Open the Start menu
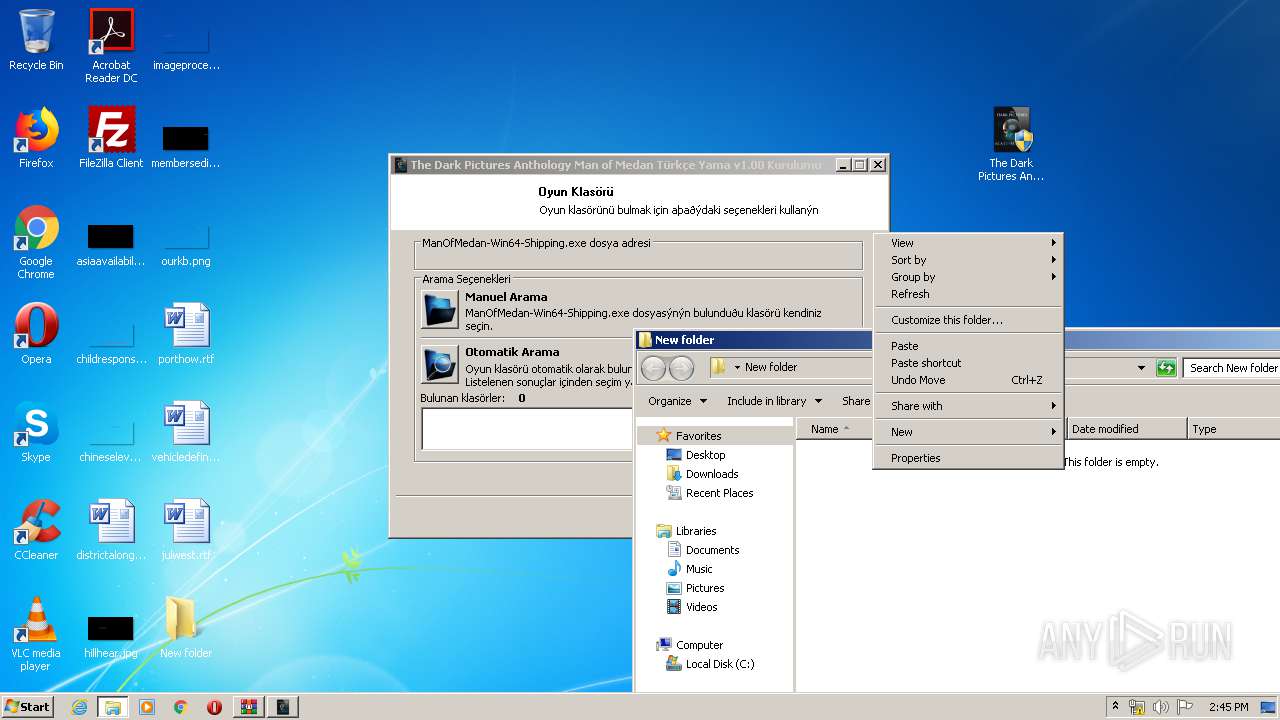1280x720 pixels. click(27, 707)
